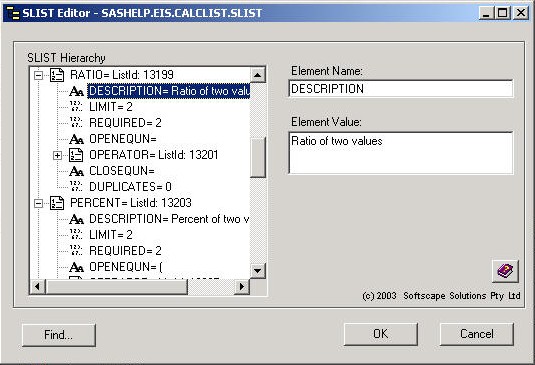The width and height of the screenshot is (535, 365).
Task: Select OPERATOR= ListId: 13201 row
Action: (x=154, y=155)
